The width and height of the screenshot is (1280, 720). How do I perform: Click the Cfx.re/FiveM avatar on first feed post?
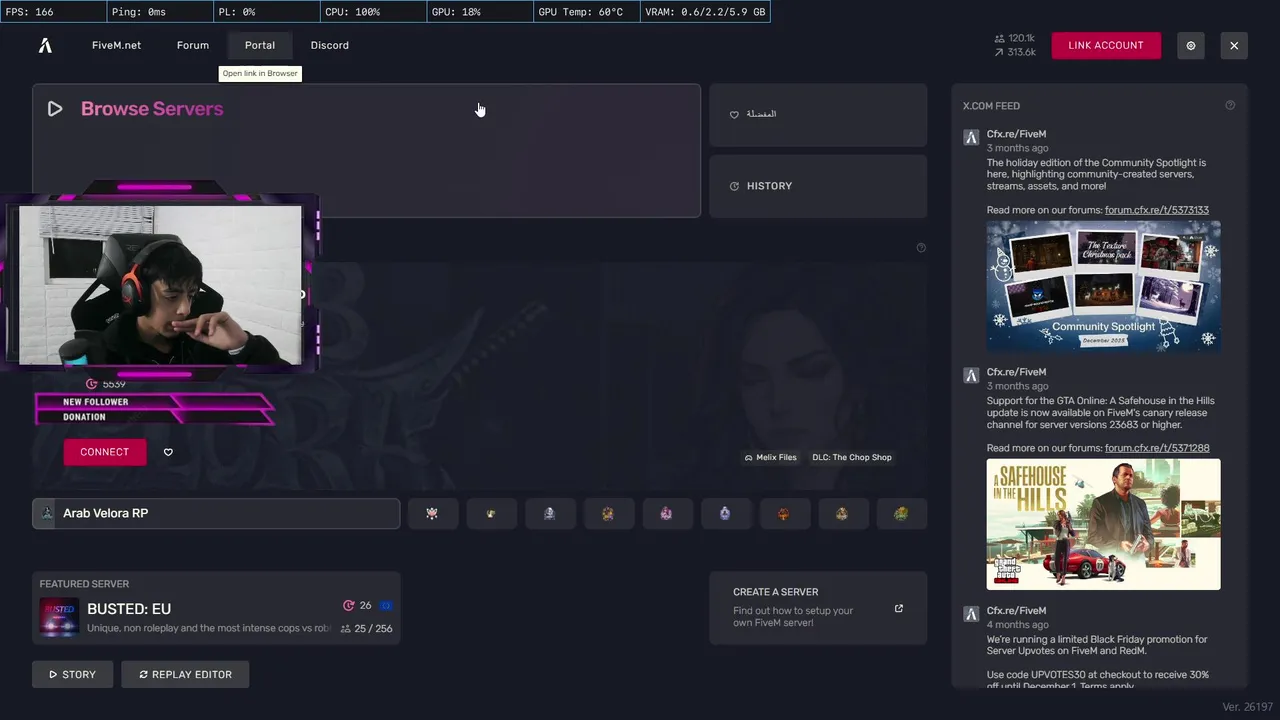point(971,138)
